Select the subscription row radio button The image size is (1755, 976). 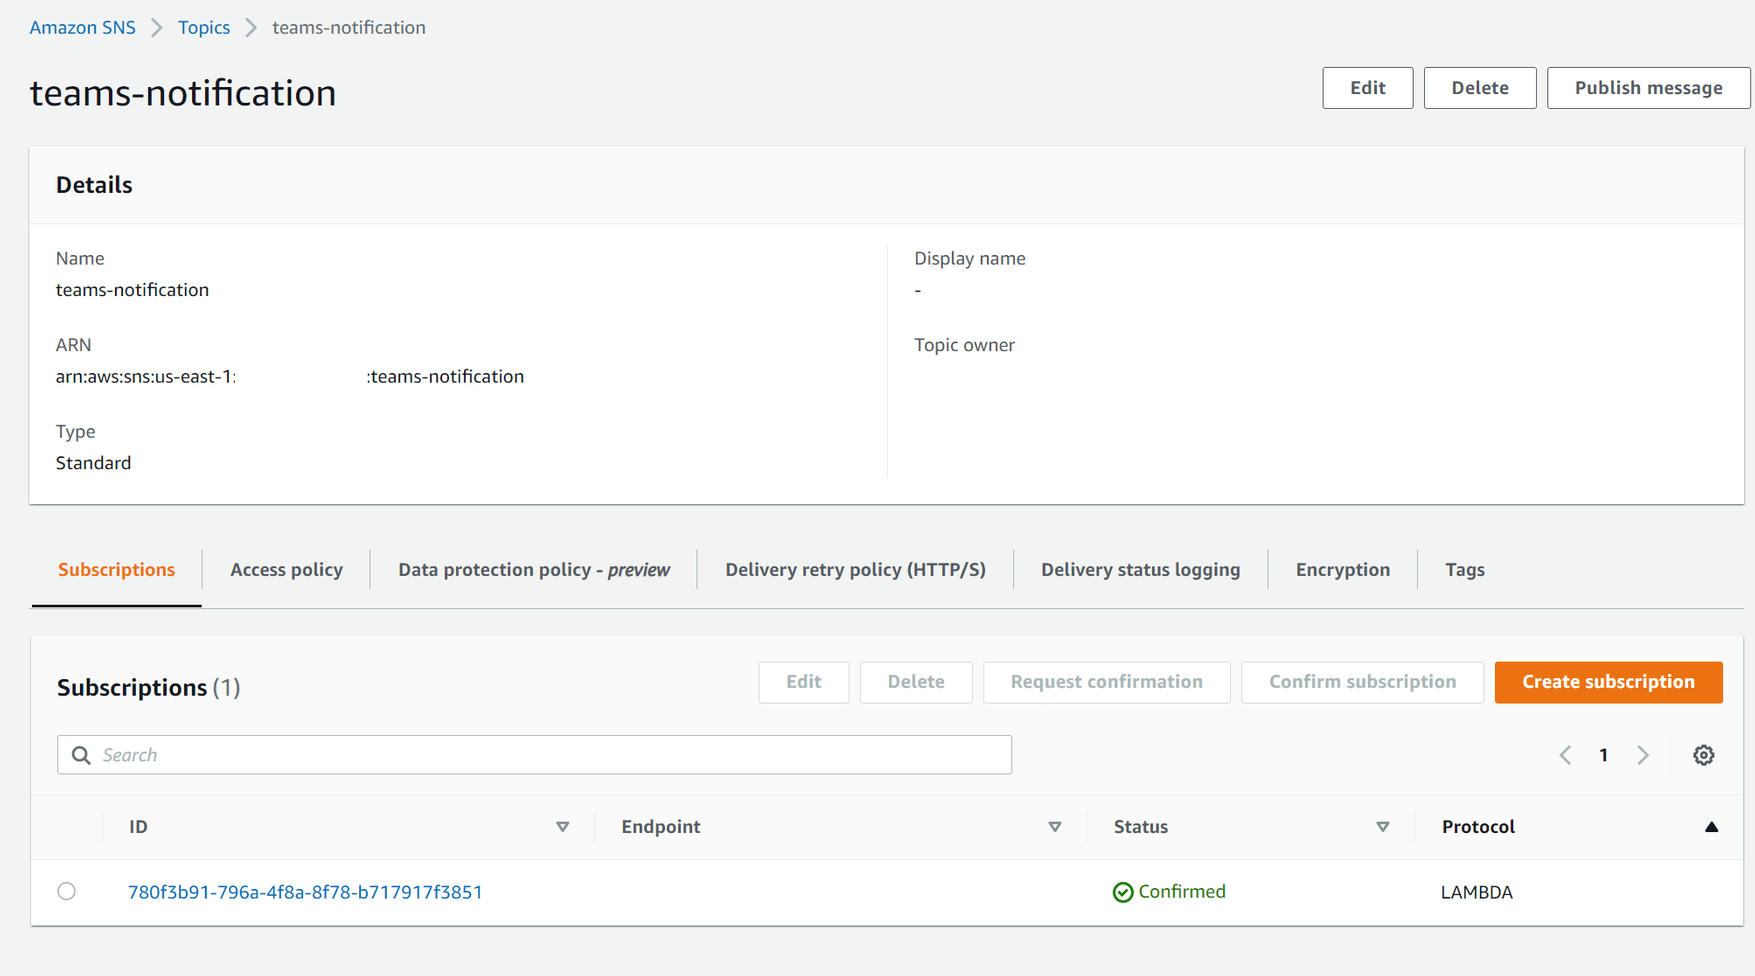point(66,891)
